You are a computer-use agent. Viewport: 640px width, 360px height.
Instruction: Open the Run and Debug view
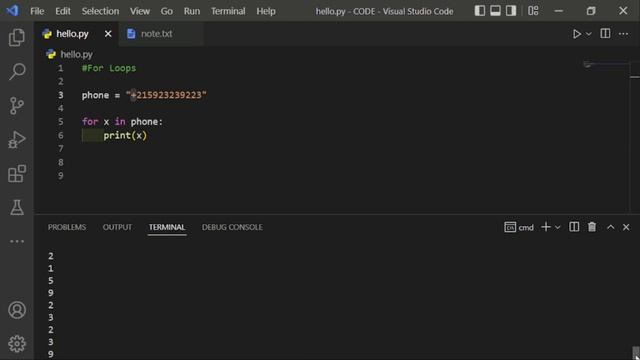click(17, 140)
